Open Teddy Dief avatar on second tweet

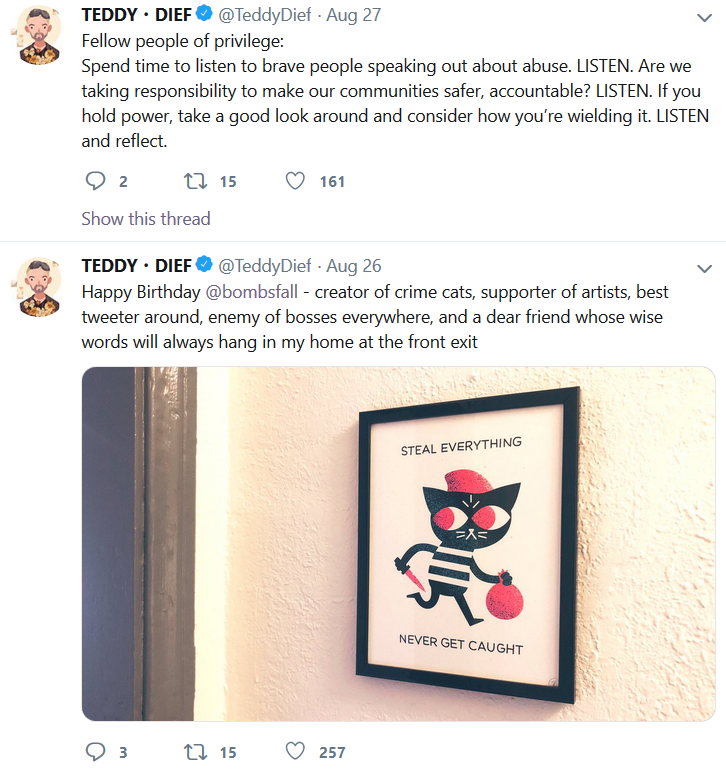(x=39, y=287)
